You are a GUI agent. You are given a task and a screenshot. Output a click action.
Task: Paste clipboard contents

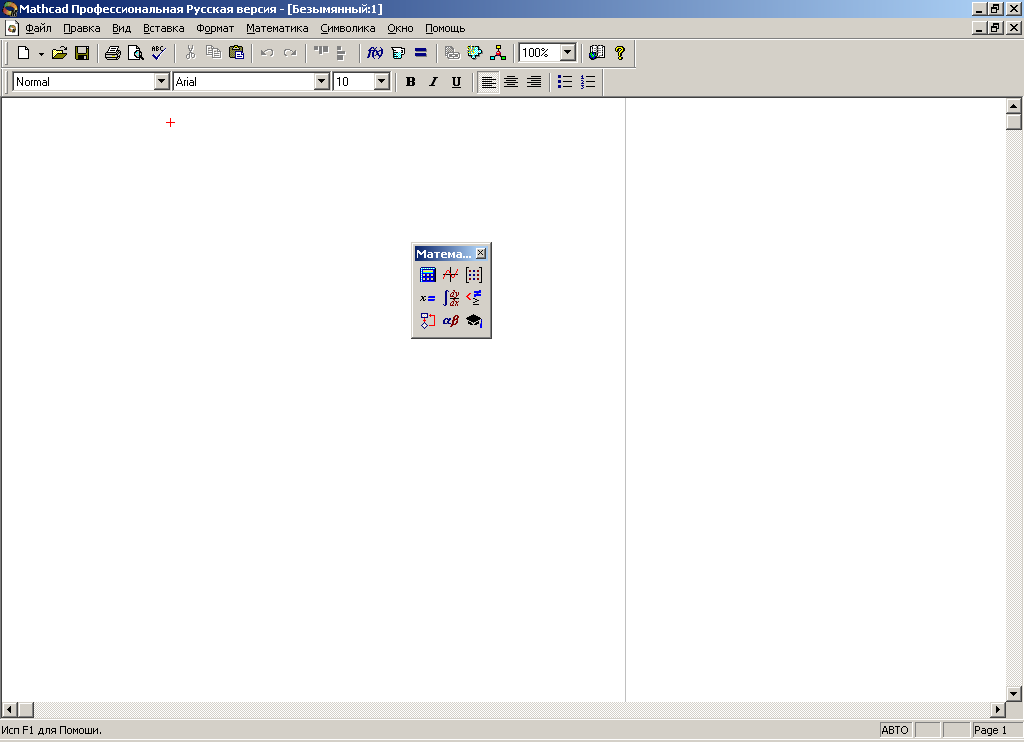(x=236, y=53)
